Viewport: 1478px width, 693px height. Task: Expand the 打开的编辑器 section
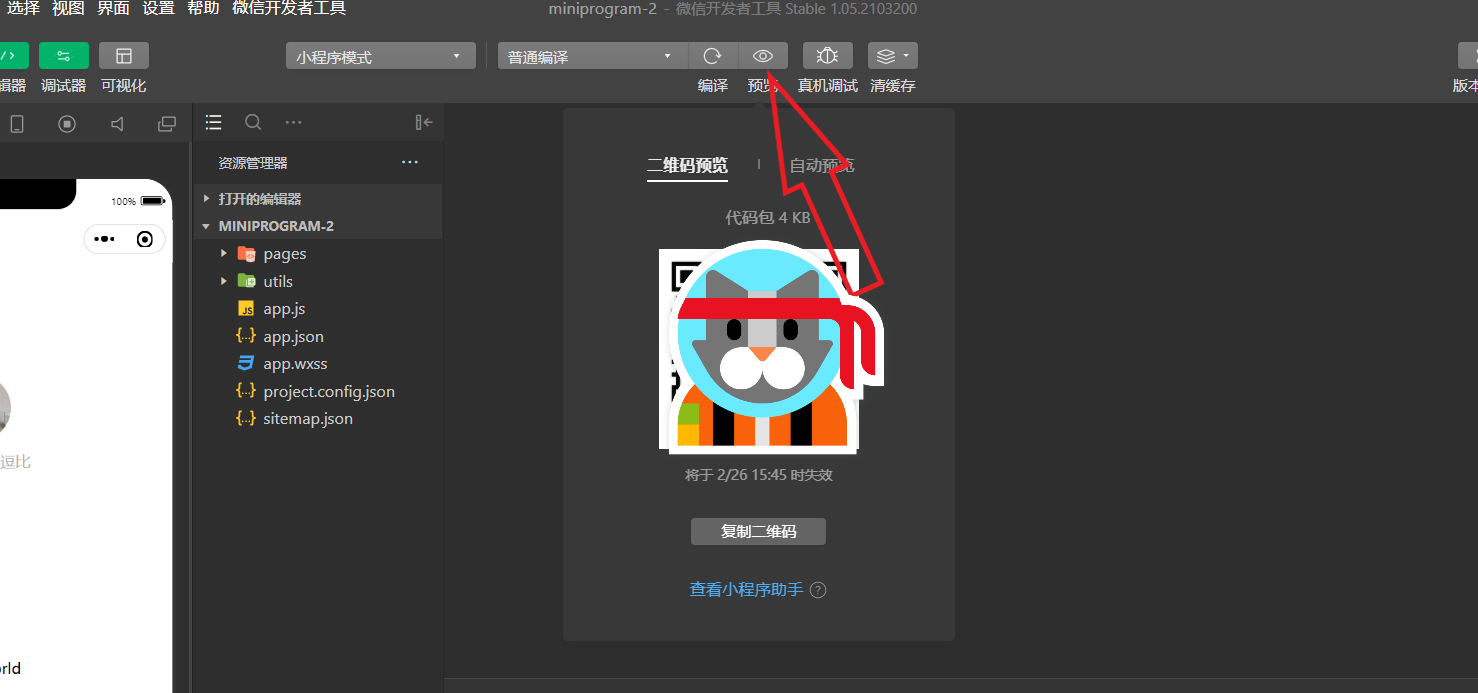pos(318,198)
